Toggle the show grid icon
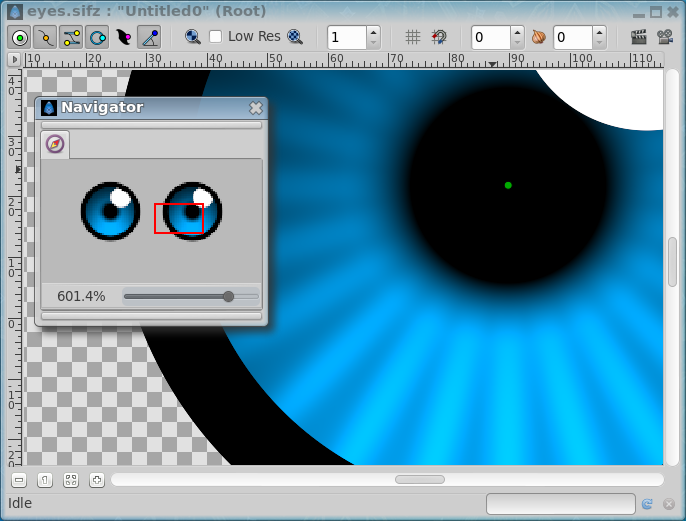 tap(413, 37)
